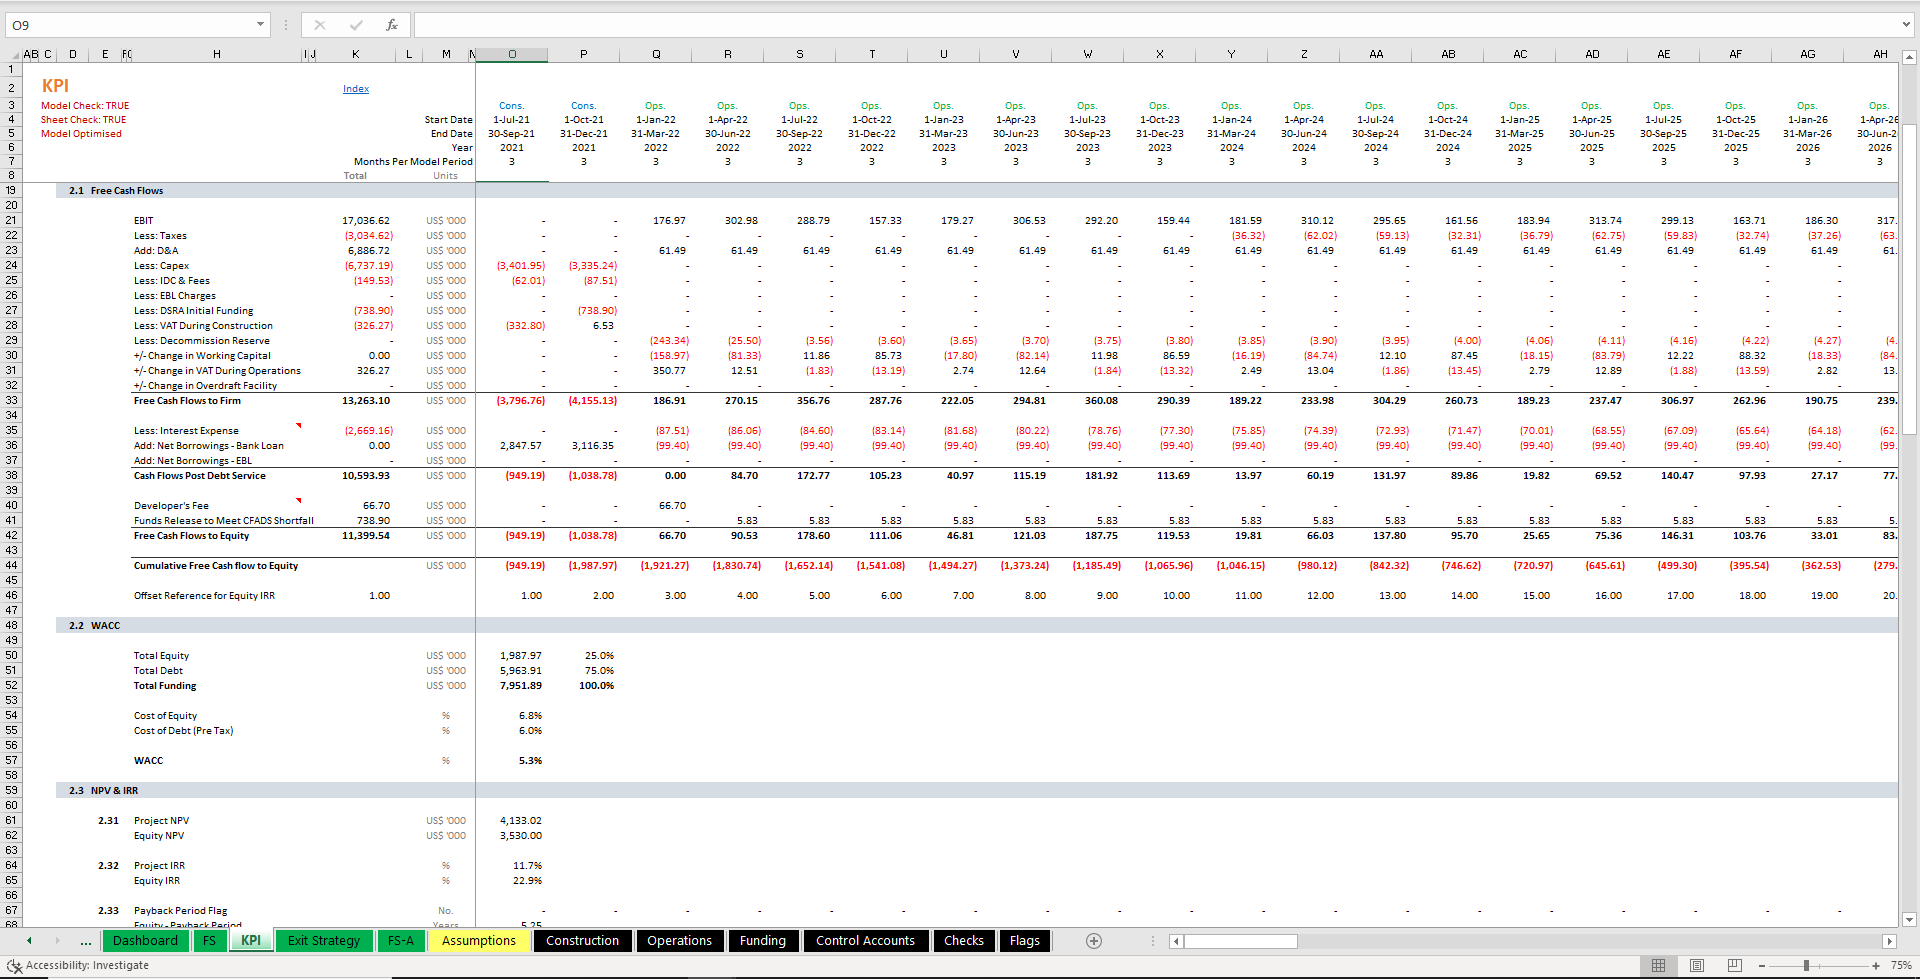Switch to the Dashboard sheet tab

145,941
